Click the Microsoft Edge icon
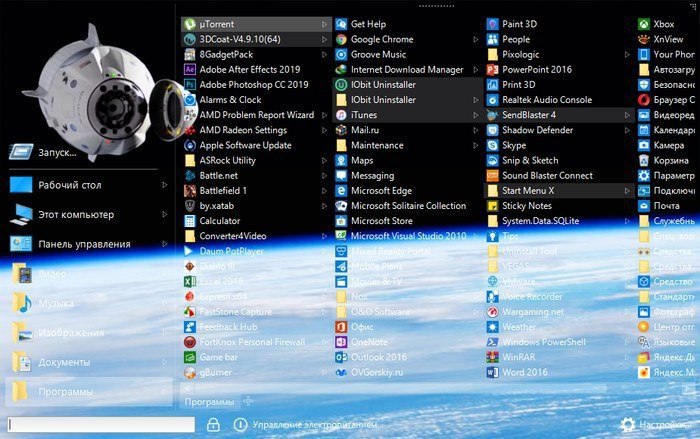 coord(341,191)
